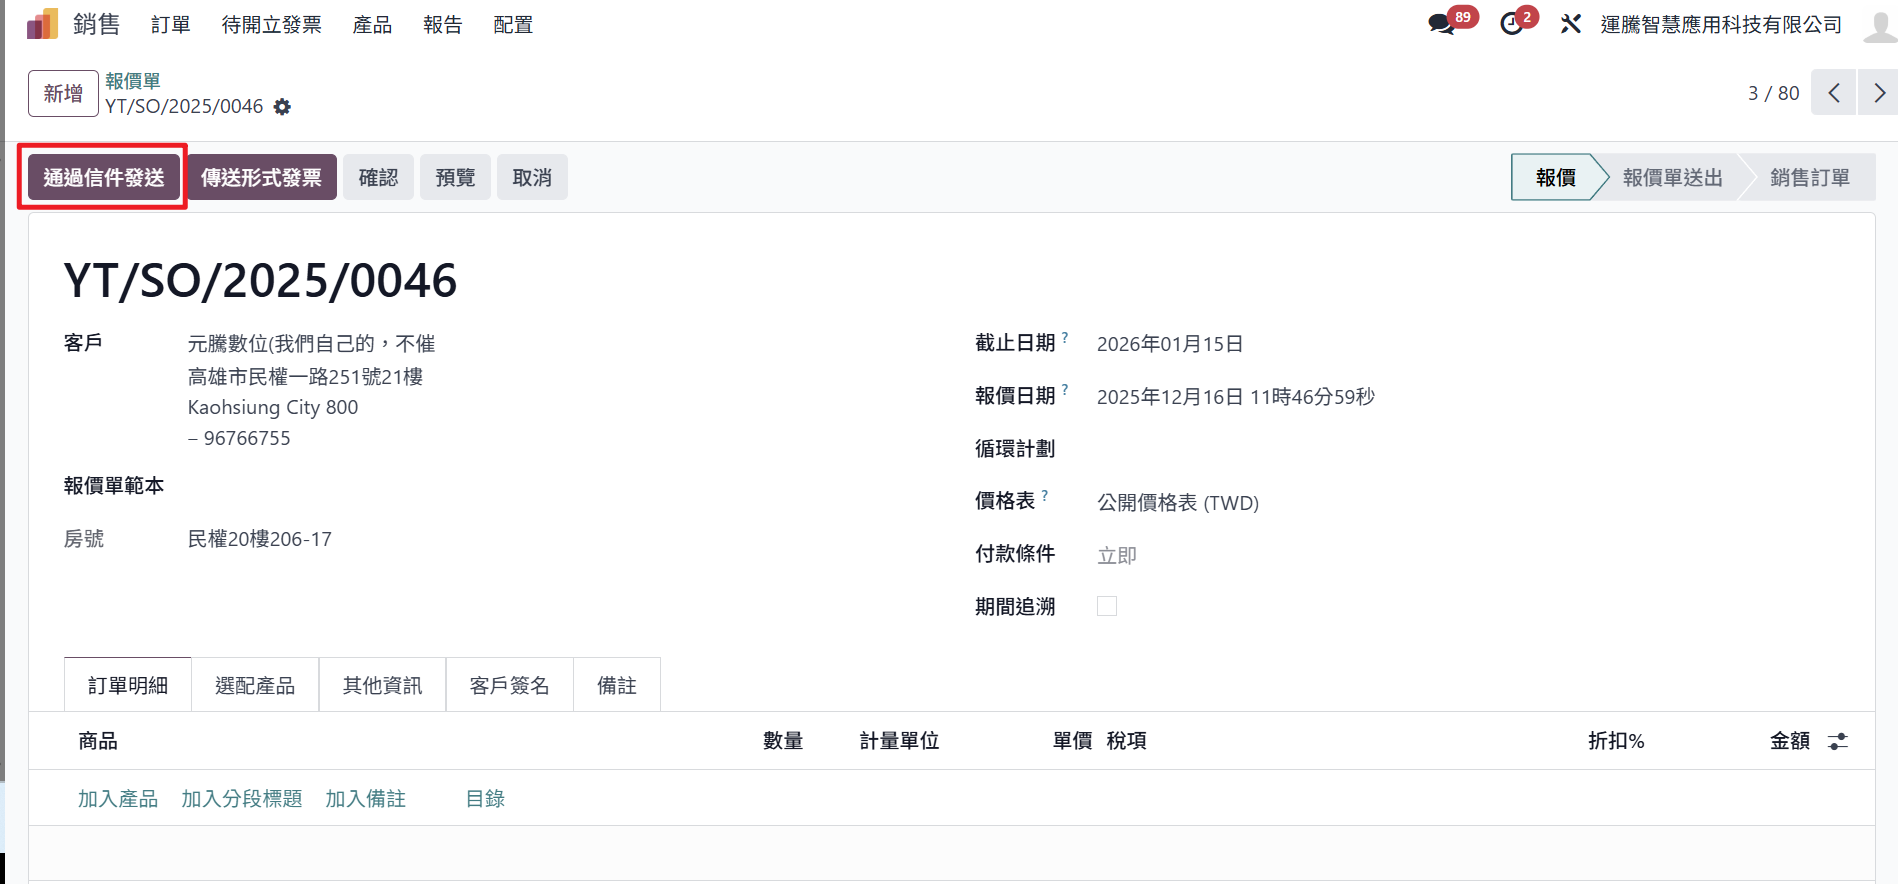This screenshot has width=1898, height=884.
Task: Switch to the 客戶簽名 tab
Action: (509, 685)
